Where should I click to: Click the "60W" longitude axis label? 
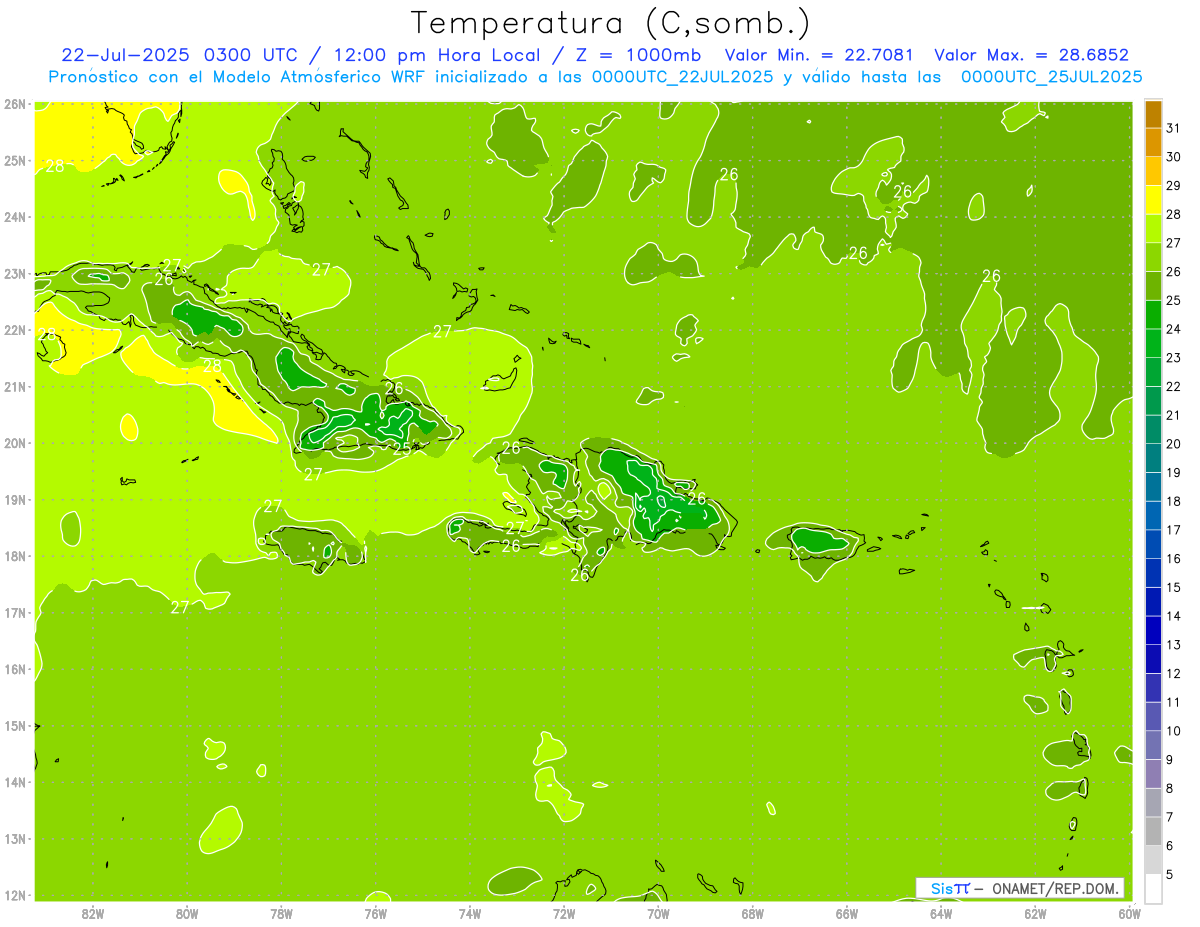(x=1130, y=913)
